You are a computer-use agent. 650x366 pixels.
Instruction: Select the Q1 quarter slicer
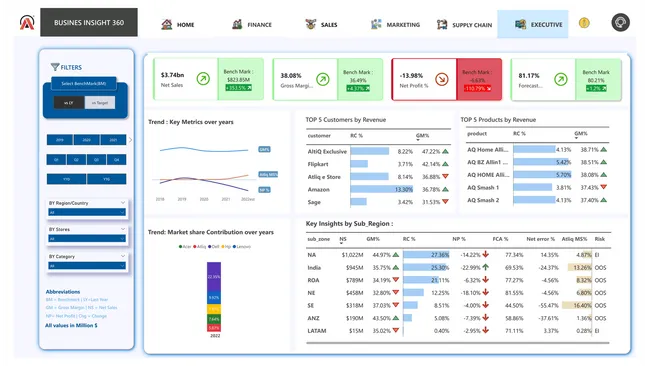coord(56,160)
